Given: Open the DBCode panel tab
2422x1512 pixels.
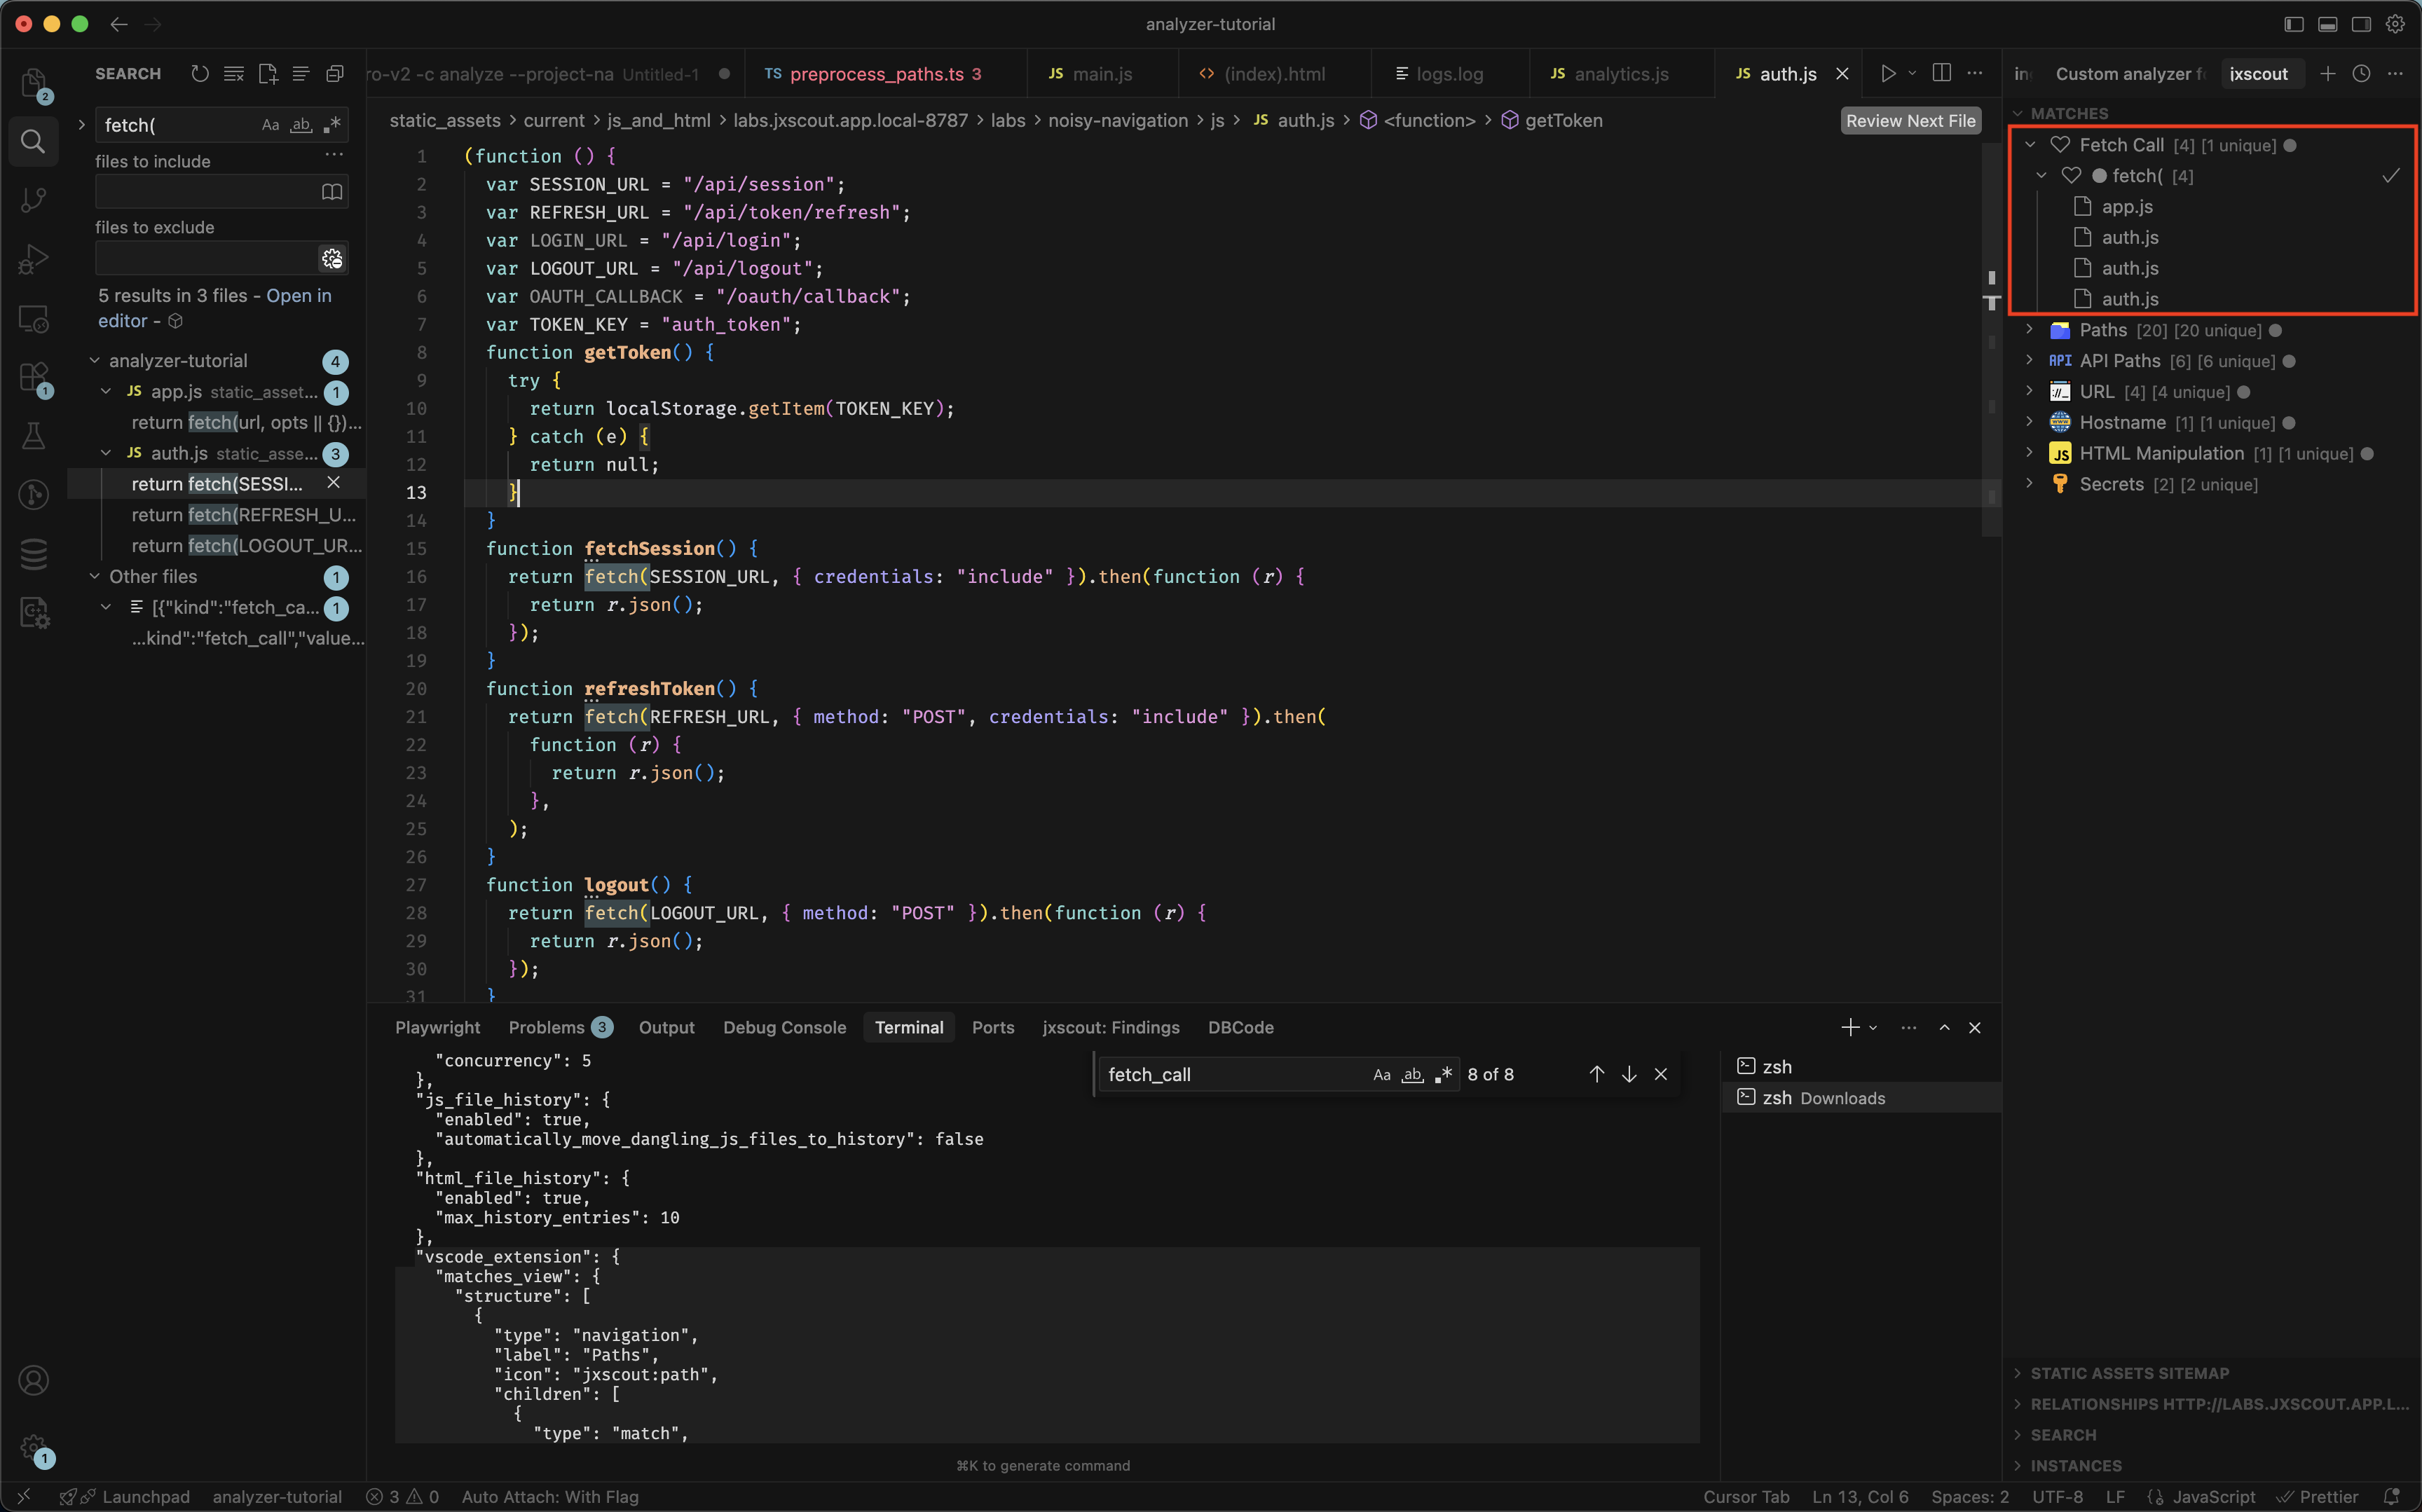Looking at the screenshot, I should point(1240,1027).
